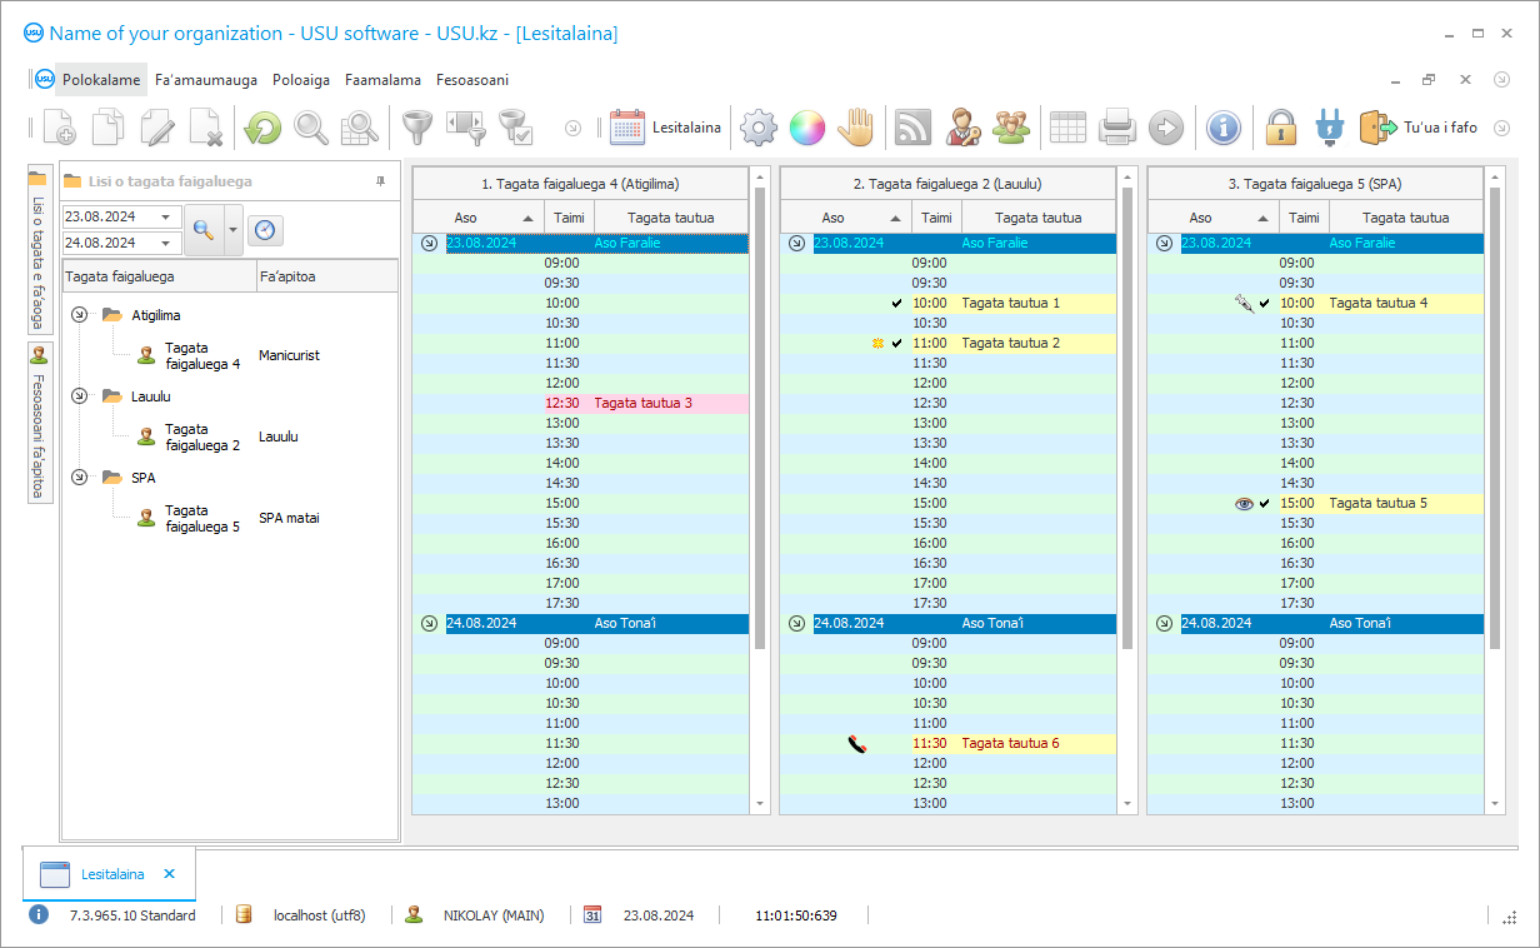Close the Lesitalaina bottom tab
The height and width of the screenshot is (948, 1540).
[x=169, y=874]
